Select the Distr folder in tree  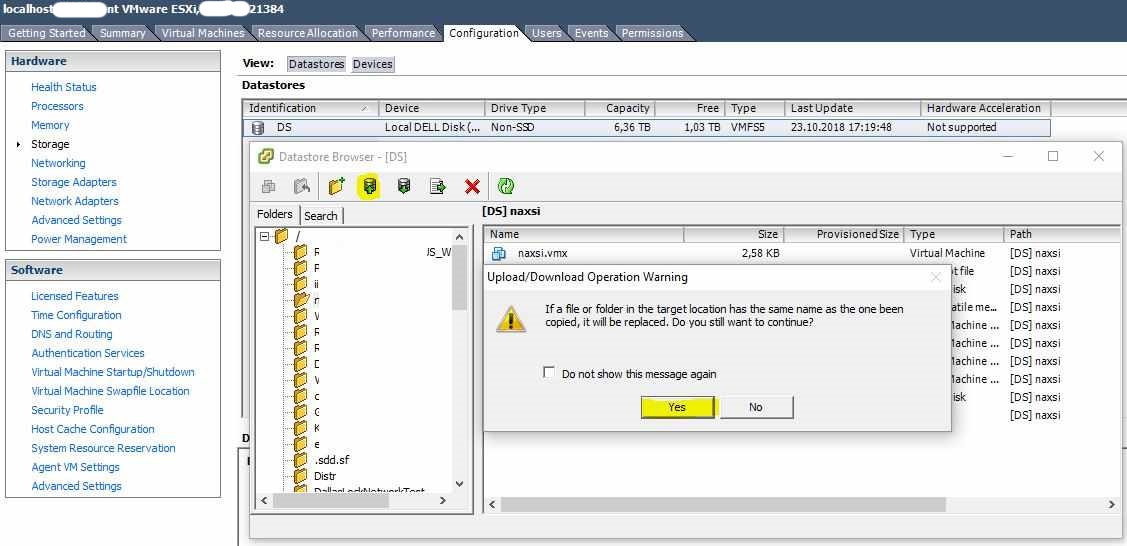325,476
